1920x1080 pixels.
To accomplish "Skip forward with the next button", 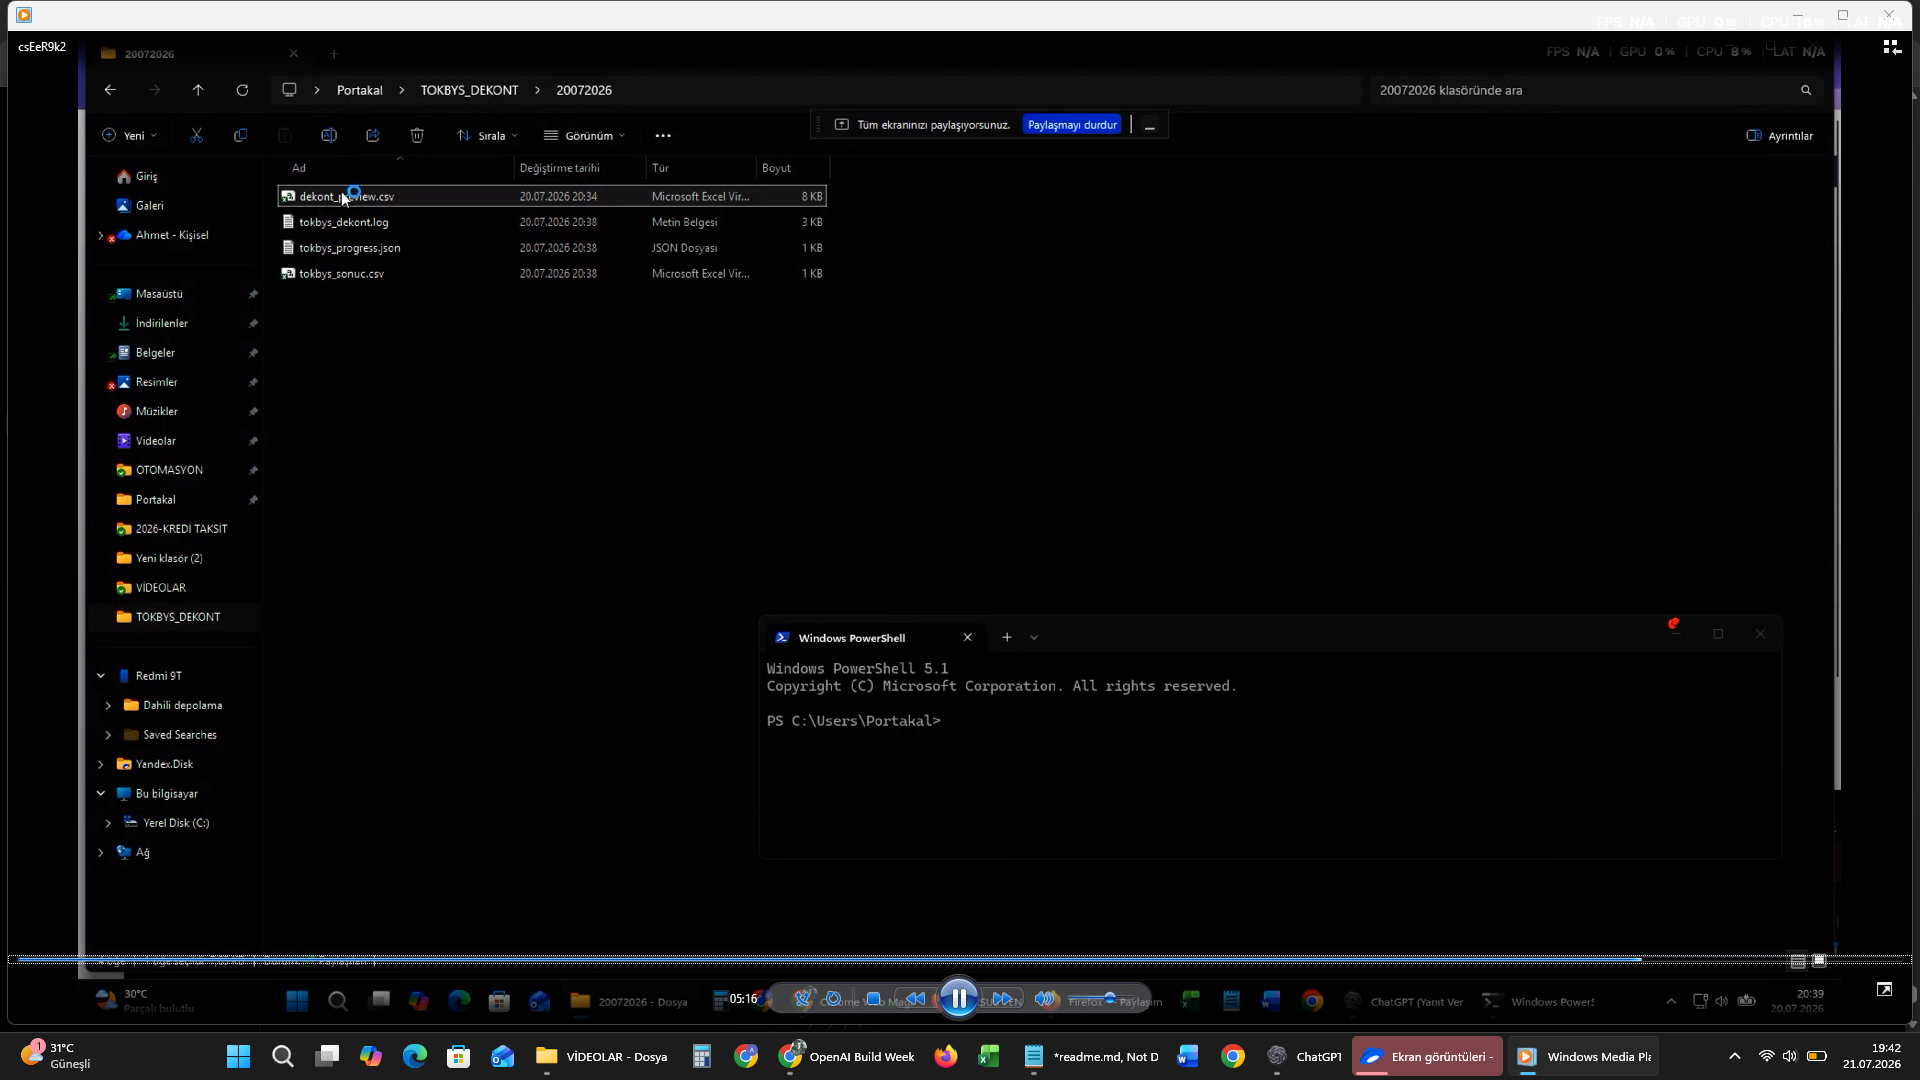I will pos(1001,999).
